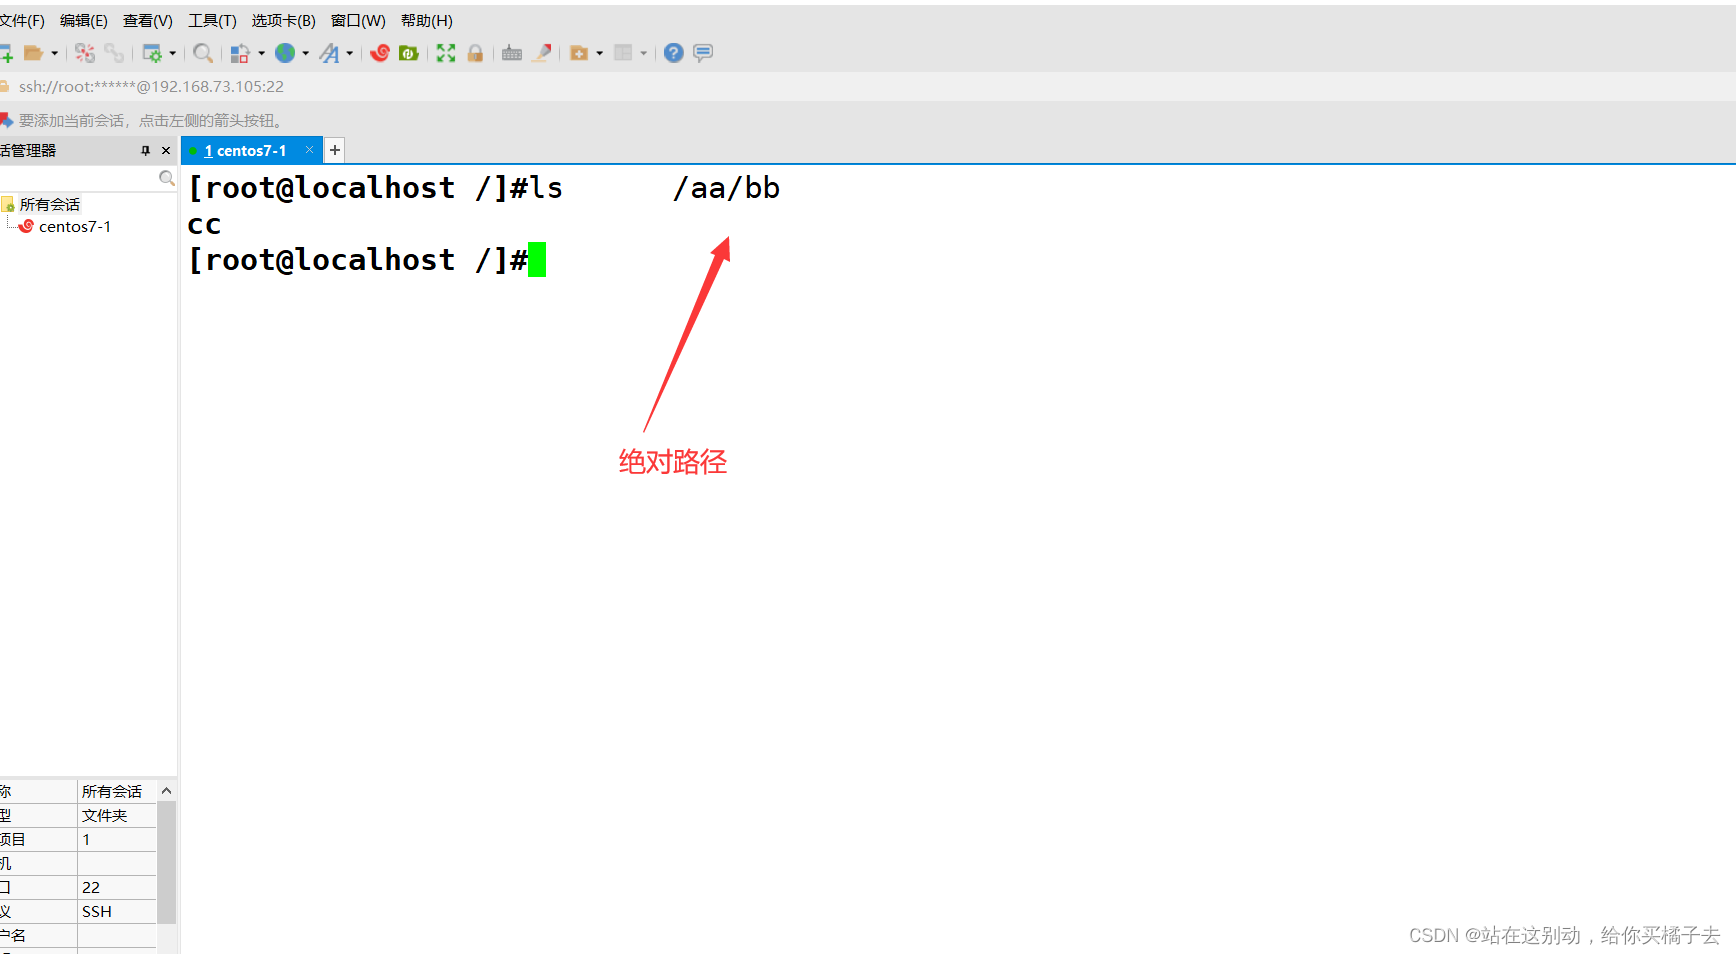The height and width of the screenshot is (954, 1736).
Task: Click the plus button to add tab
Action: (x=335, y=150)
